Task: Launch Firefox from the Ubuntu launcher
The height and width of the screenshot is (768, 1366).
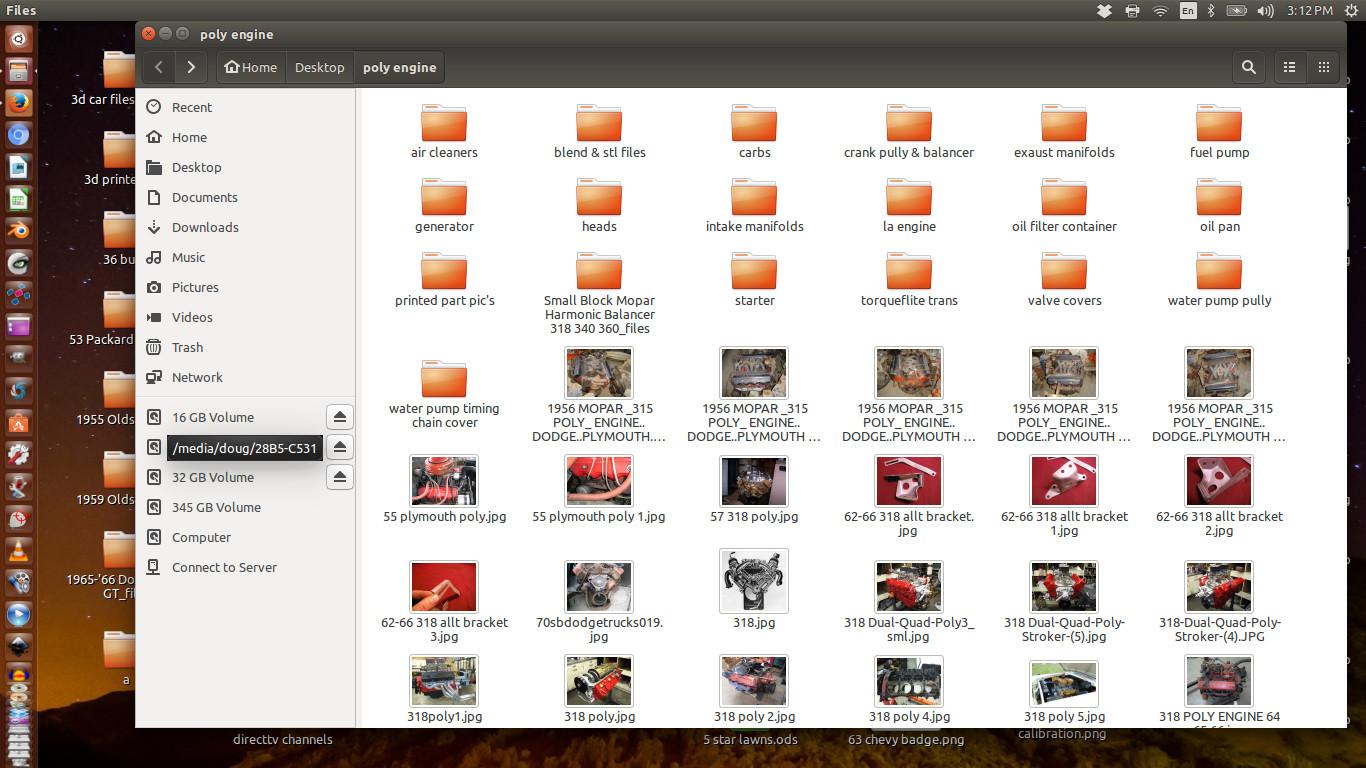Action: 18,102
